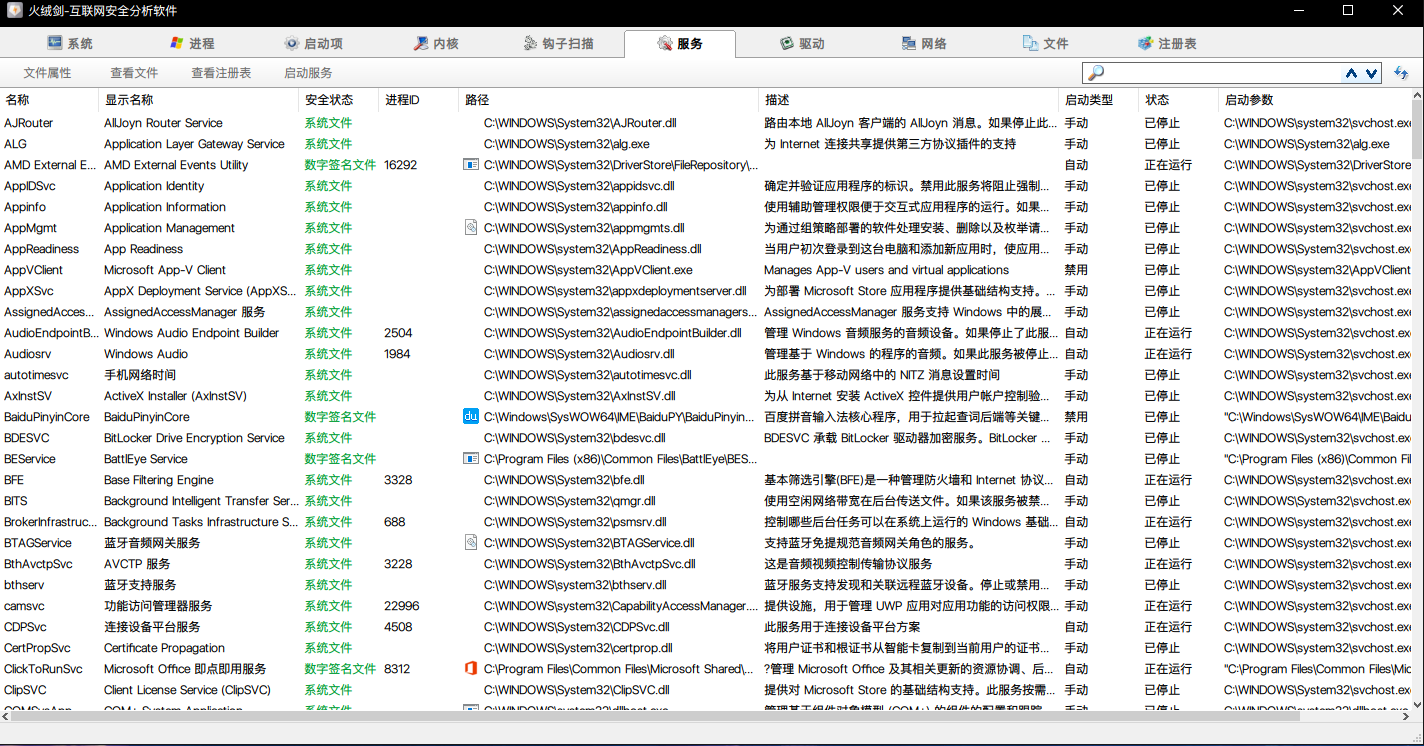Select 'Windows Audio Endpoint Builder' entry

(x=192, y=333)
